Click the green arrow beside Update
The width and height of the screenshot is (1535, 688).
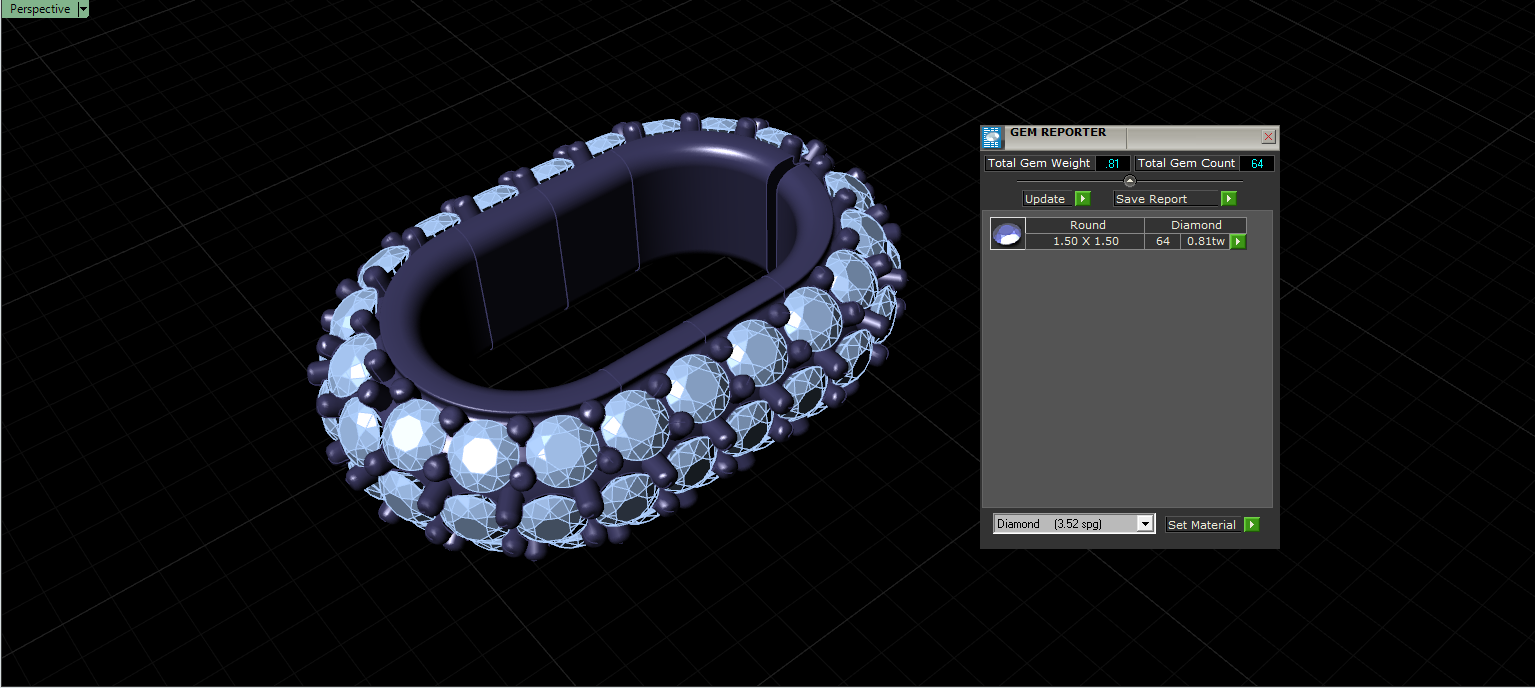(1083, 199)
